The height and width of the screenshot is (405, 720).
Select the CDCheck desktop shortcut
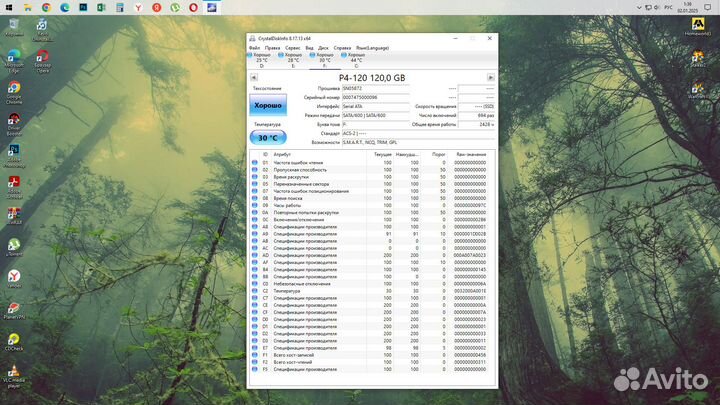tap(14, 342)
